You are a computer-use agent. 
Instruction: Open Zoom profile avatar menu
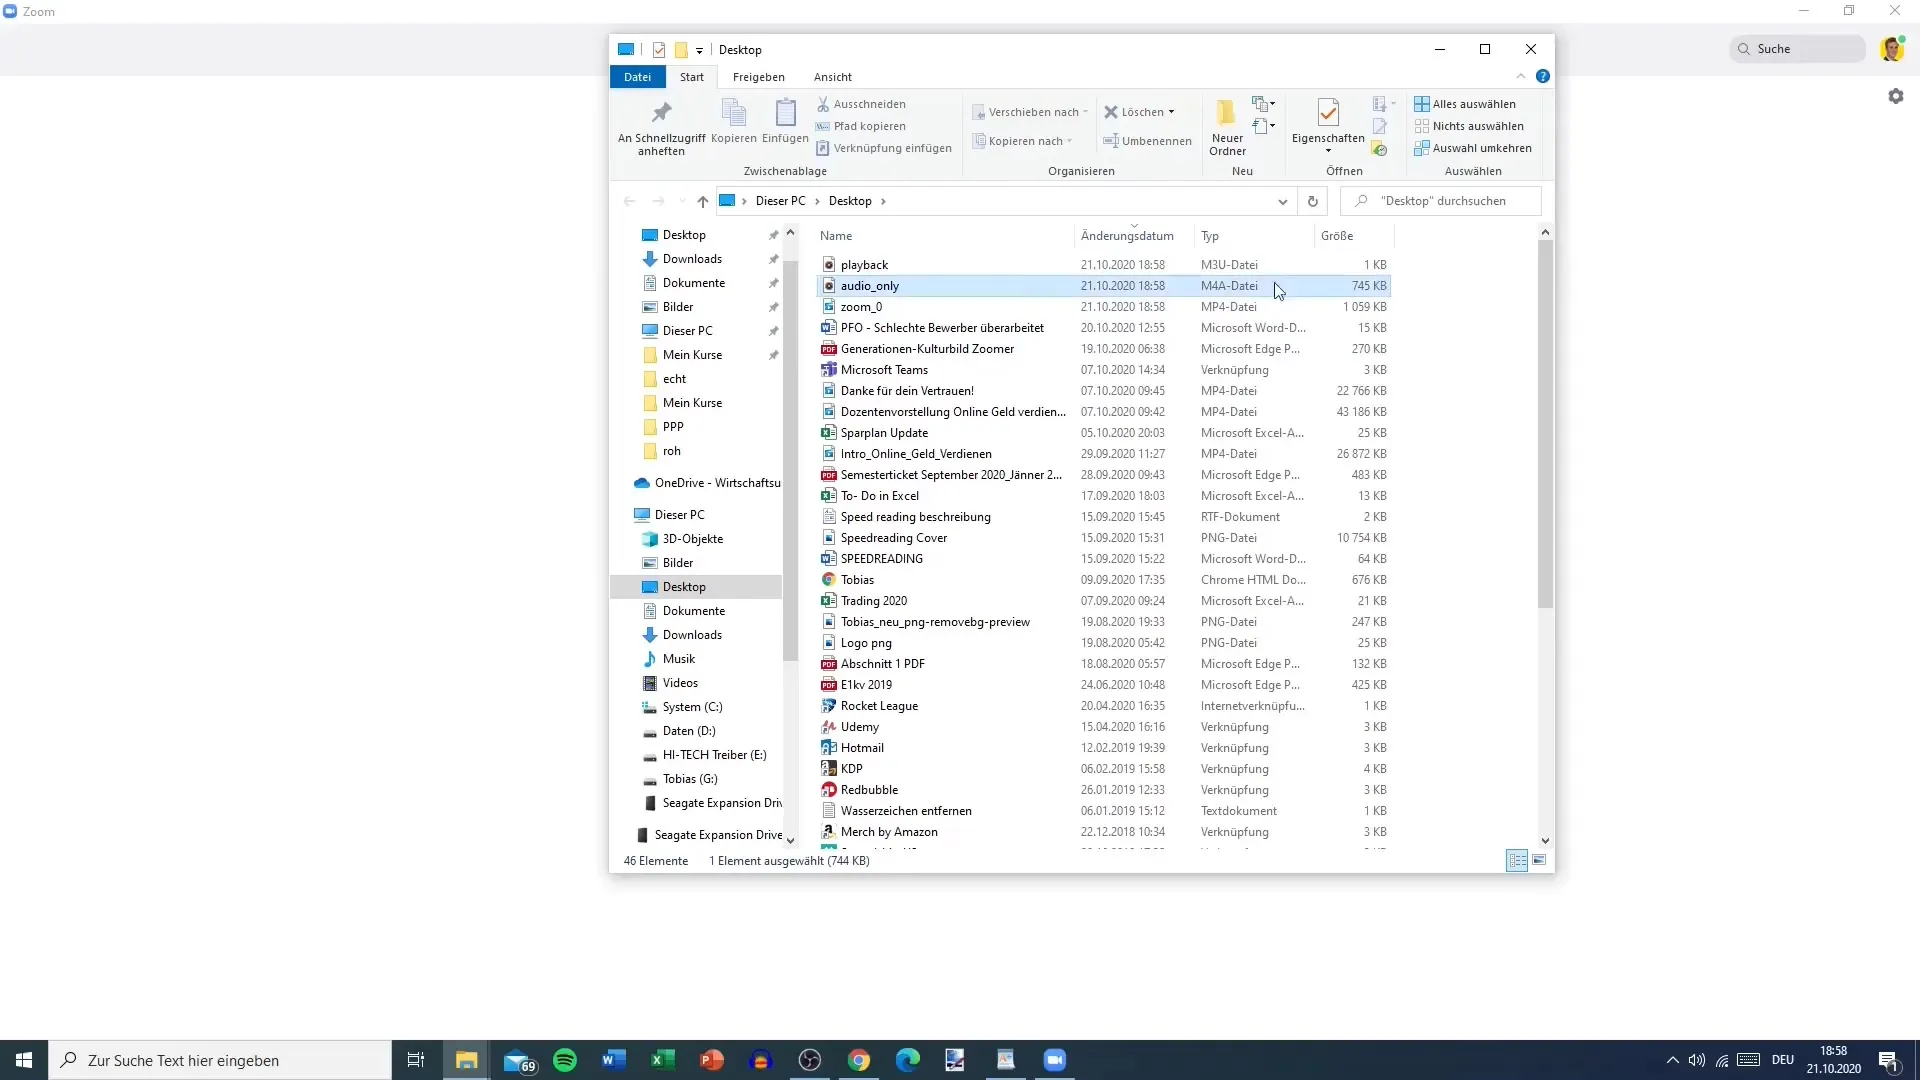point(1892,49)
